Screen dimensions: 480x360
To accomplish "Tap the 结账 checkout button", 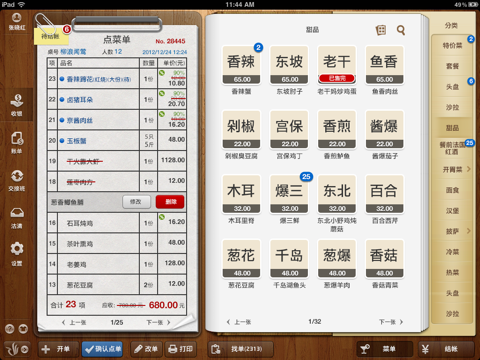I will coord(447,349).
